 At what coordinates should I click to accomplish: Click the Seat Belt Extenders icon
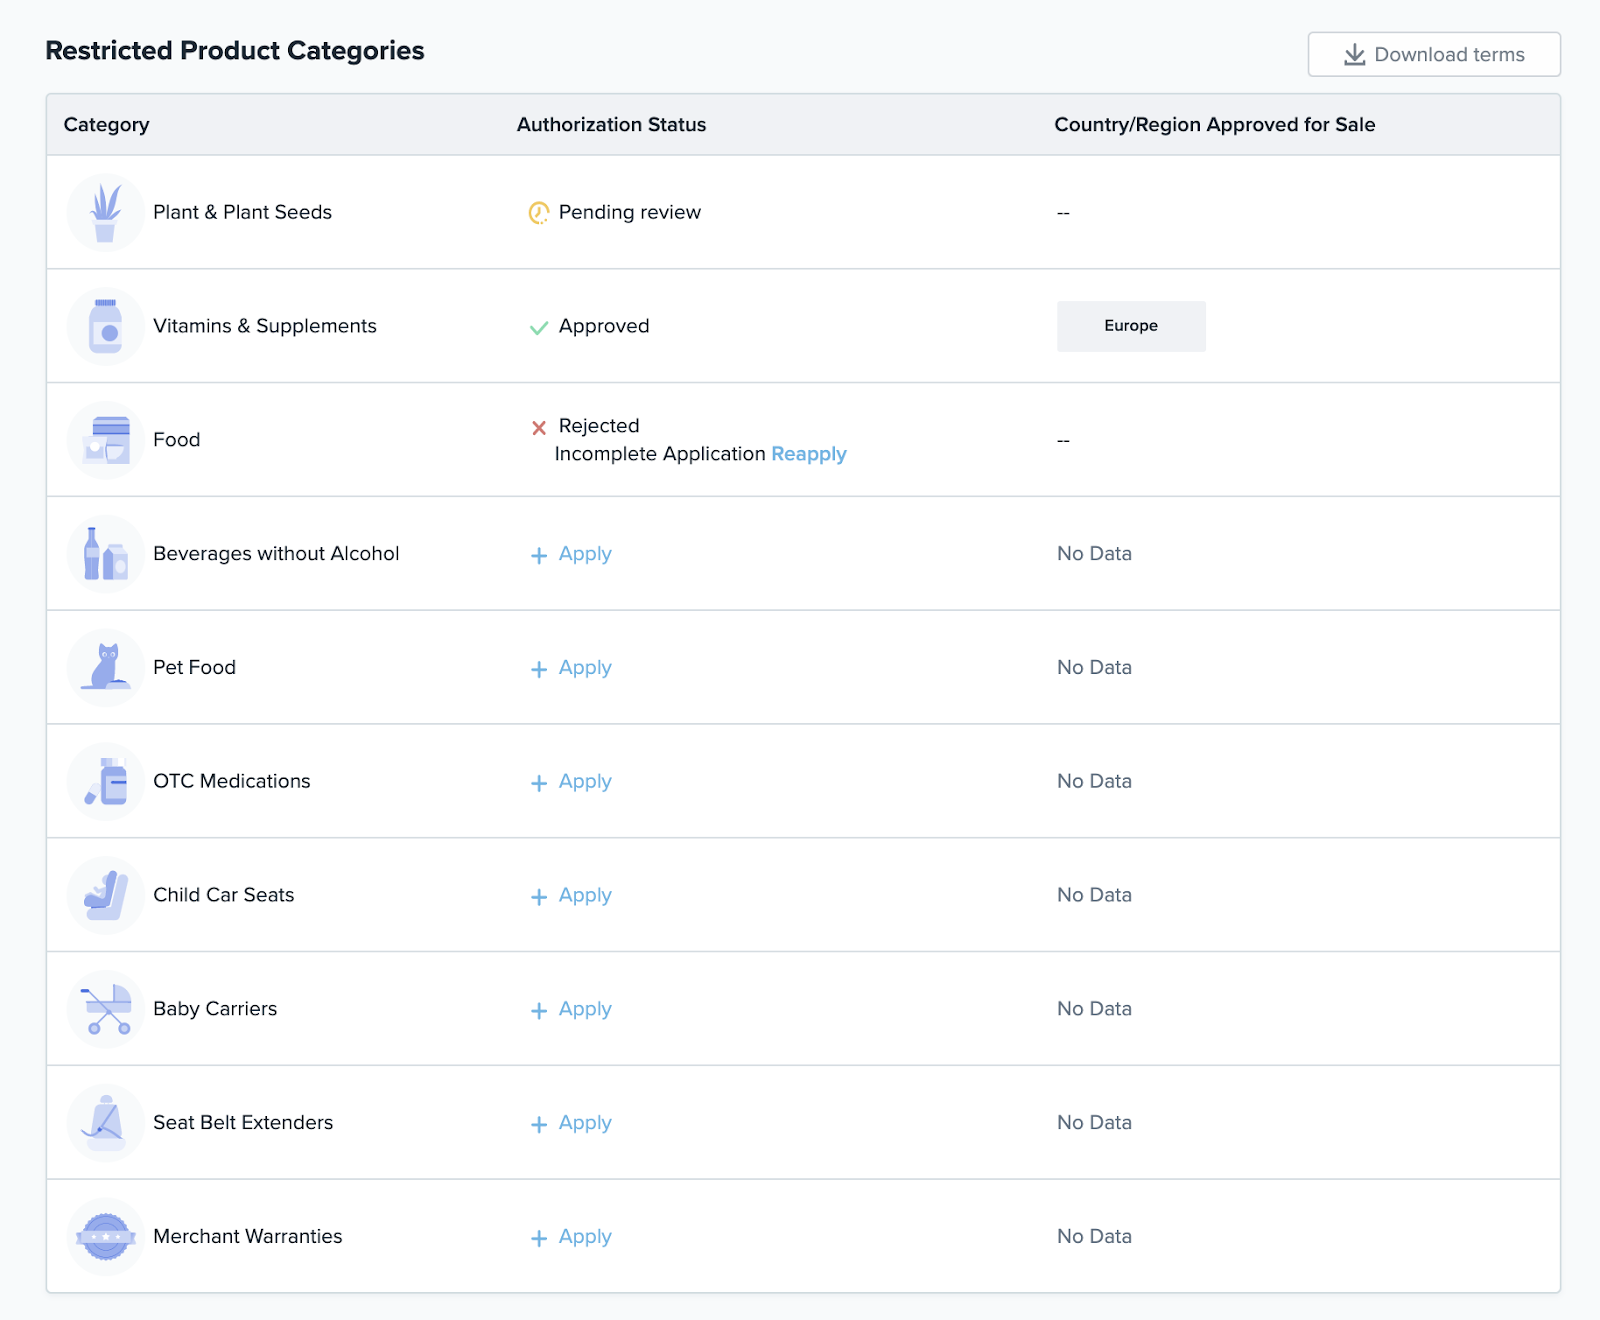click(105, 1123)
